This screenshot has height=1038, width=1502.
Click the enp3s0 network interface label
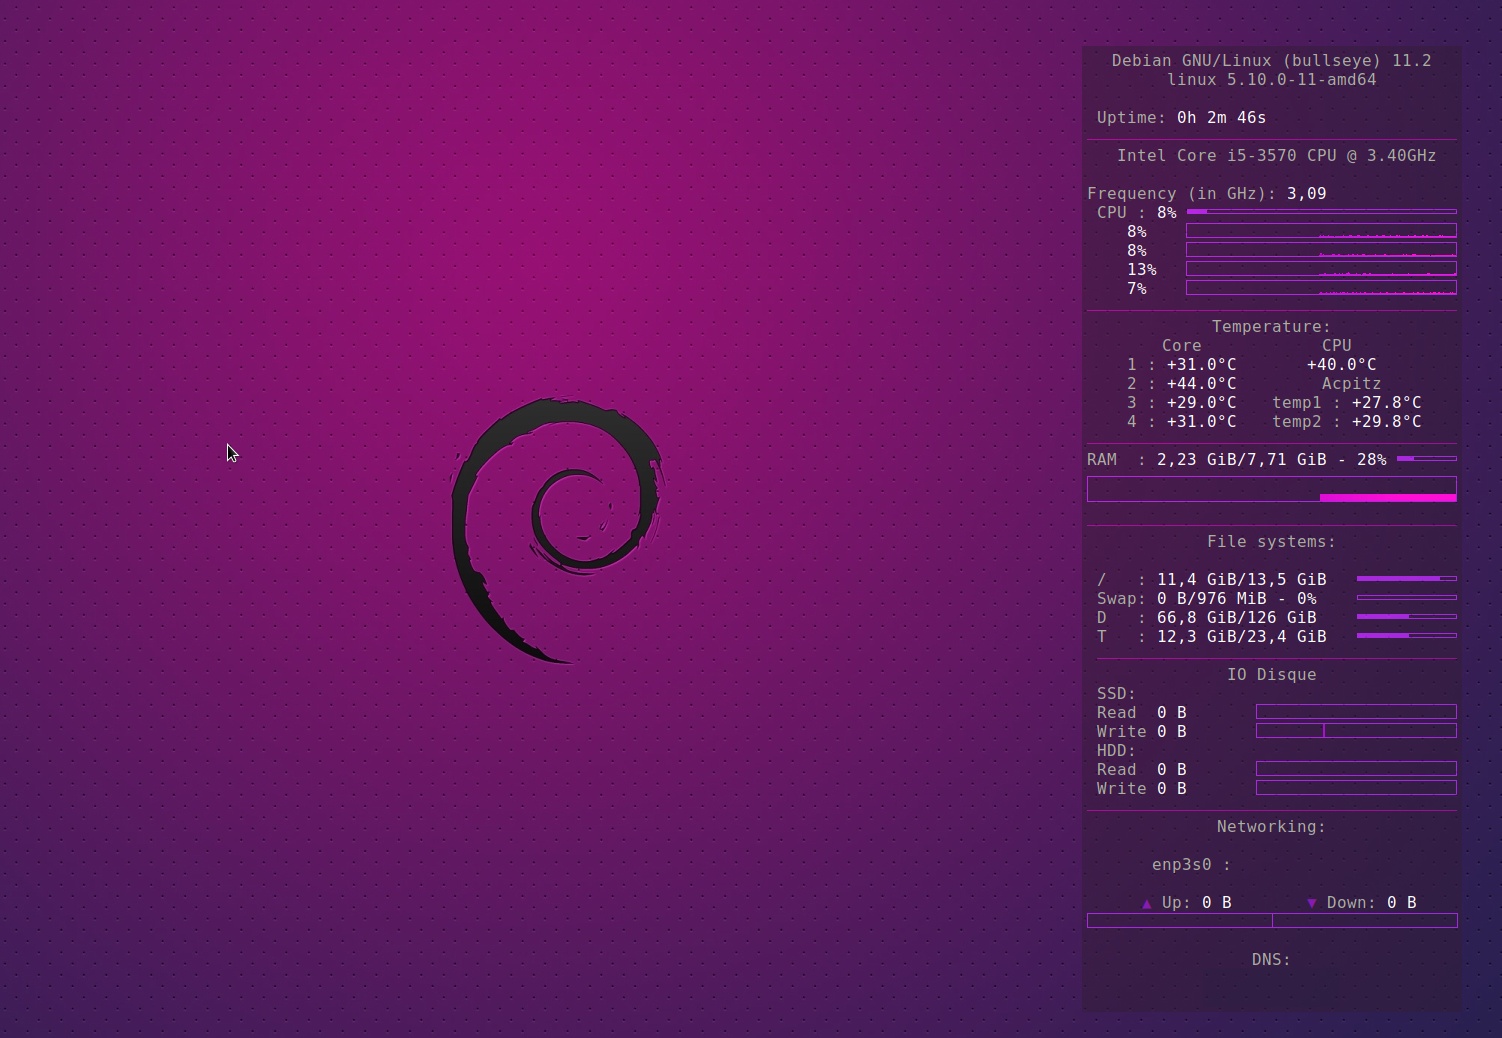(x=1181, y=865)
